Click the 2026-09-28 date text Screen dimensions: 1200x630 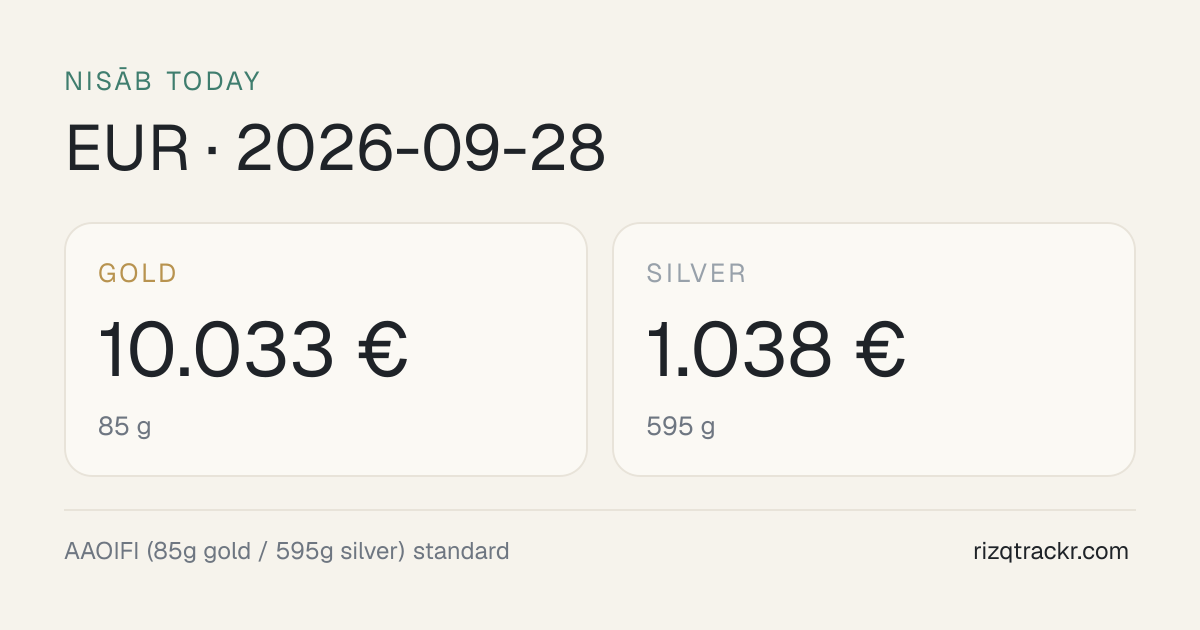421,150
